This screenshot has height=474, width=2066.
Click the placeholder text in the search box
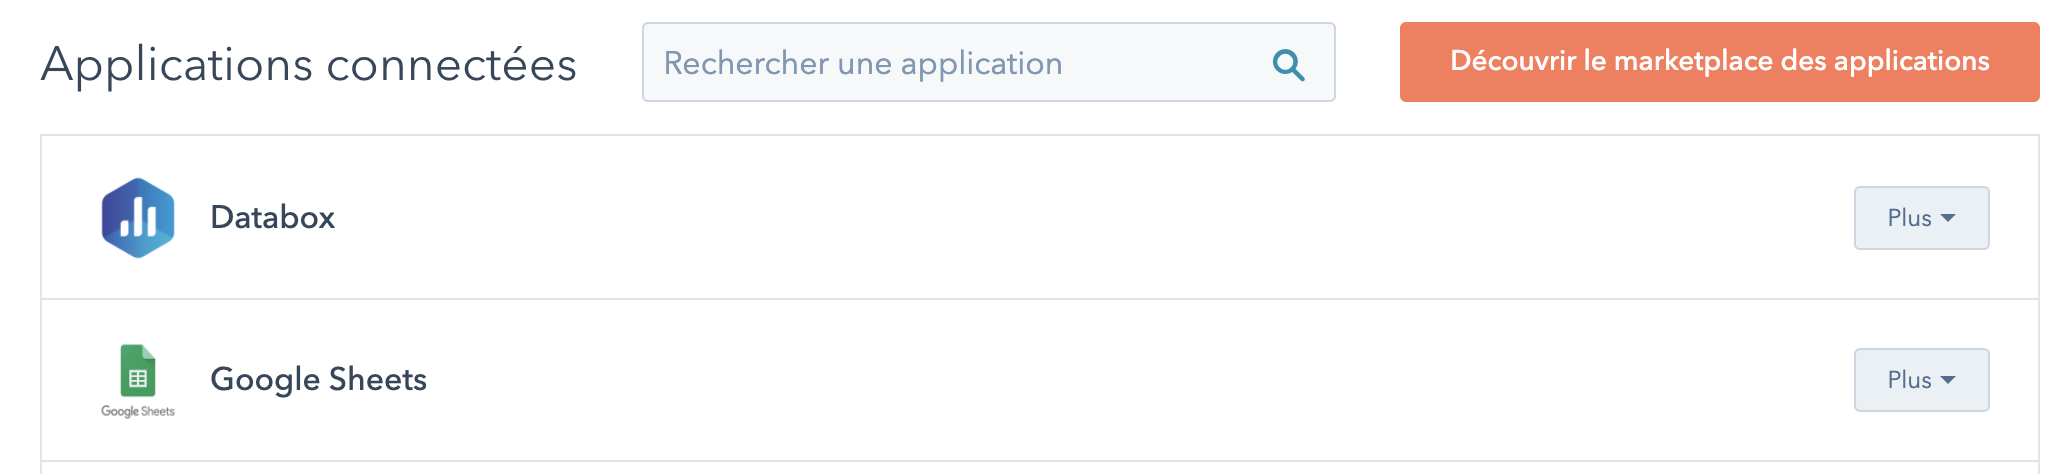coord(863,63)
